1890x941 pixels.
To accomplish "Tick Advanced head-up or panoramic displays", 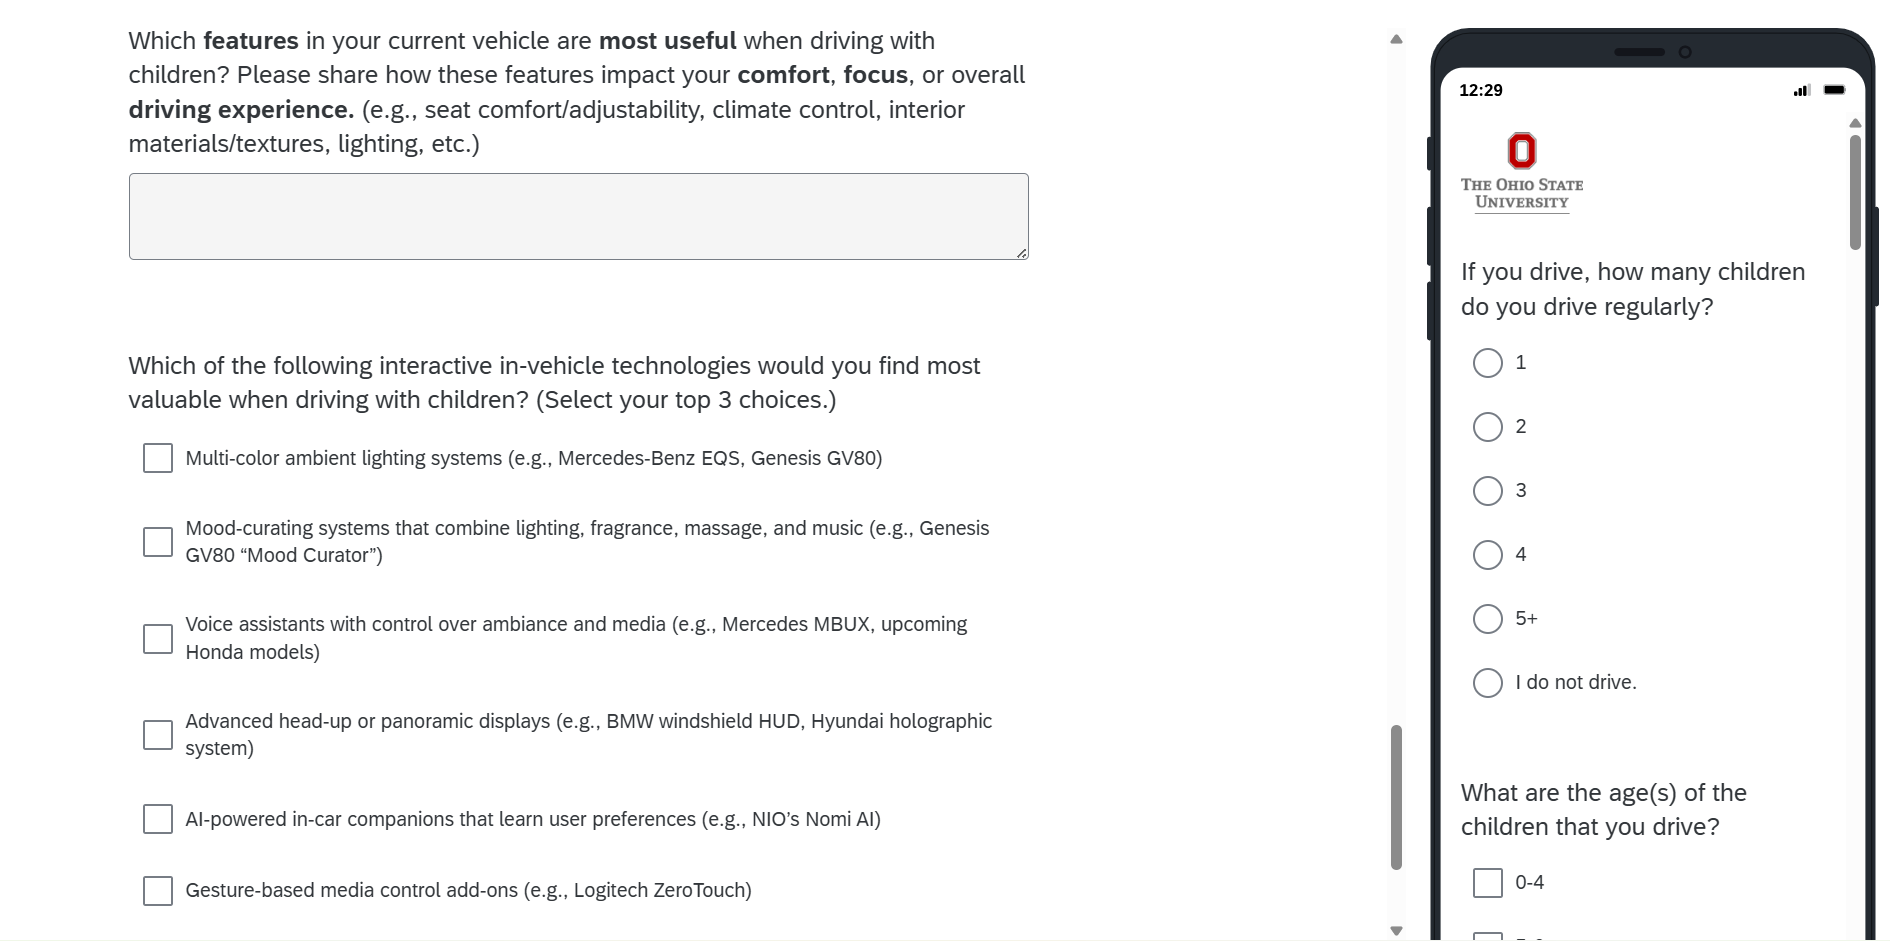I will pyautogui.click(x=158, y=735).
